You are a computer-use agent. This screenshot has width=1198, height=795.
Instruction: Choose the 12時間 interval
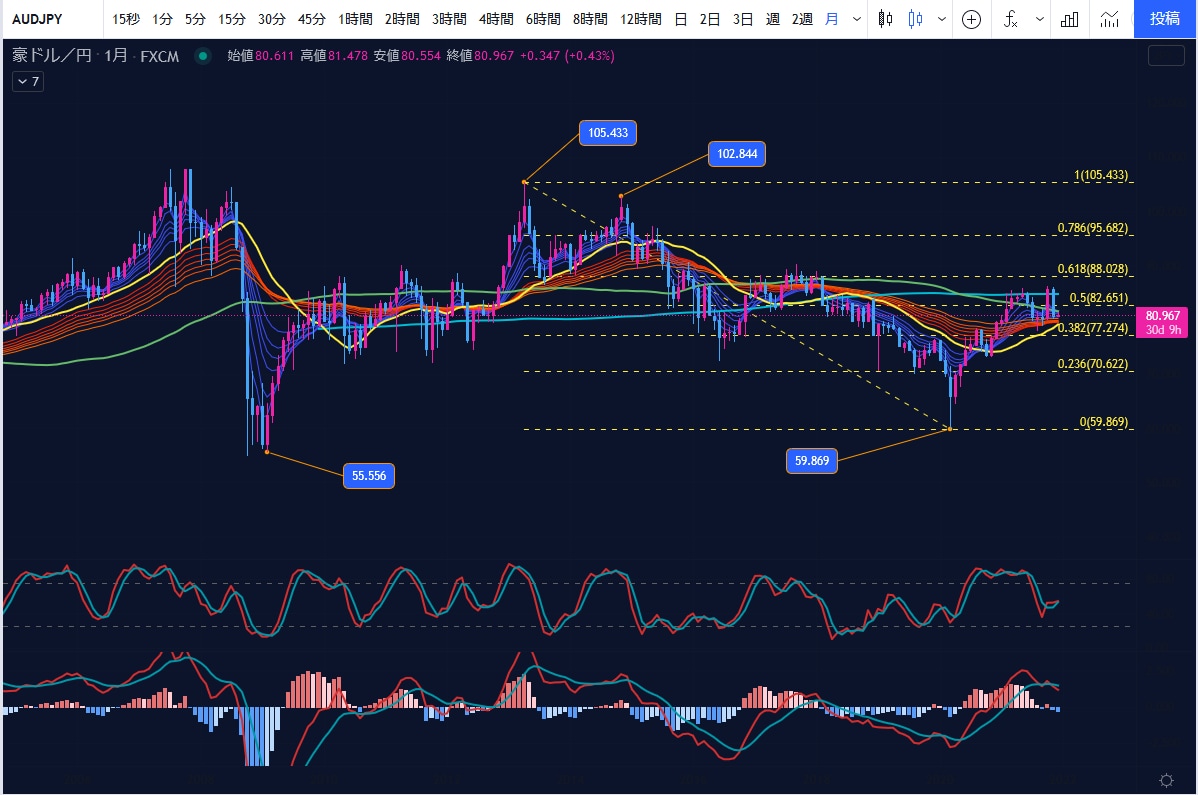640,19
